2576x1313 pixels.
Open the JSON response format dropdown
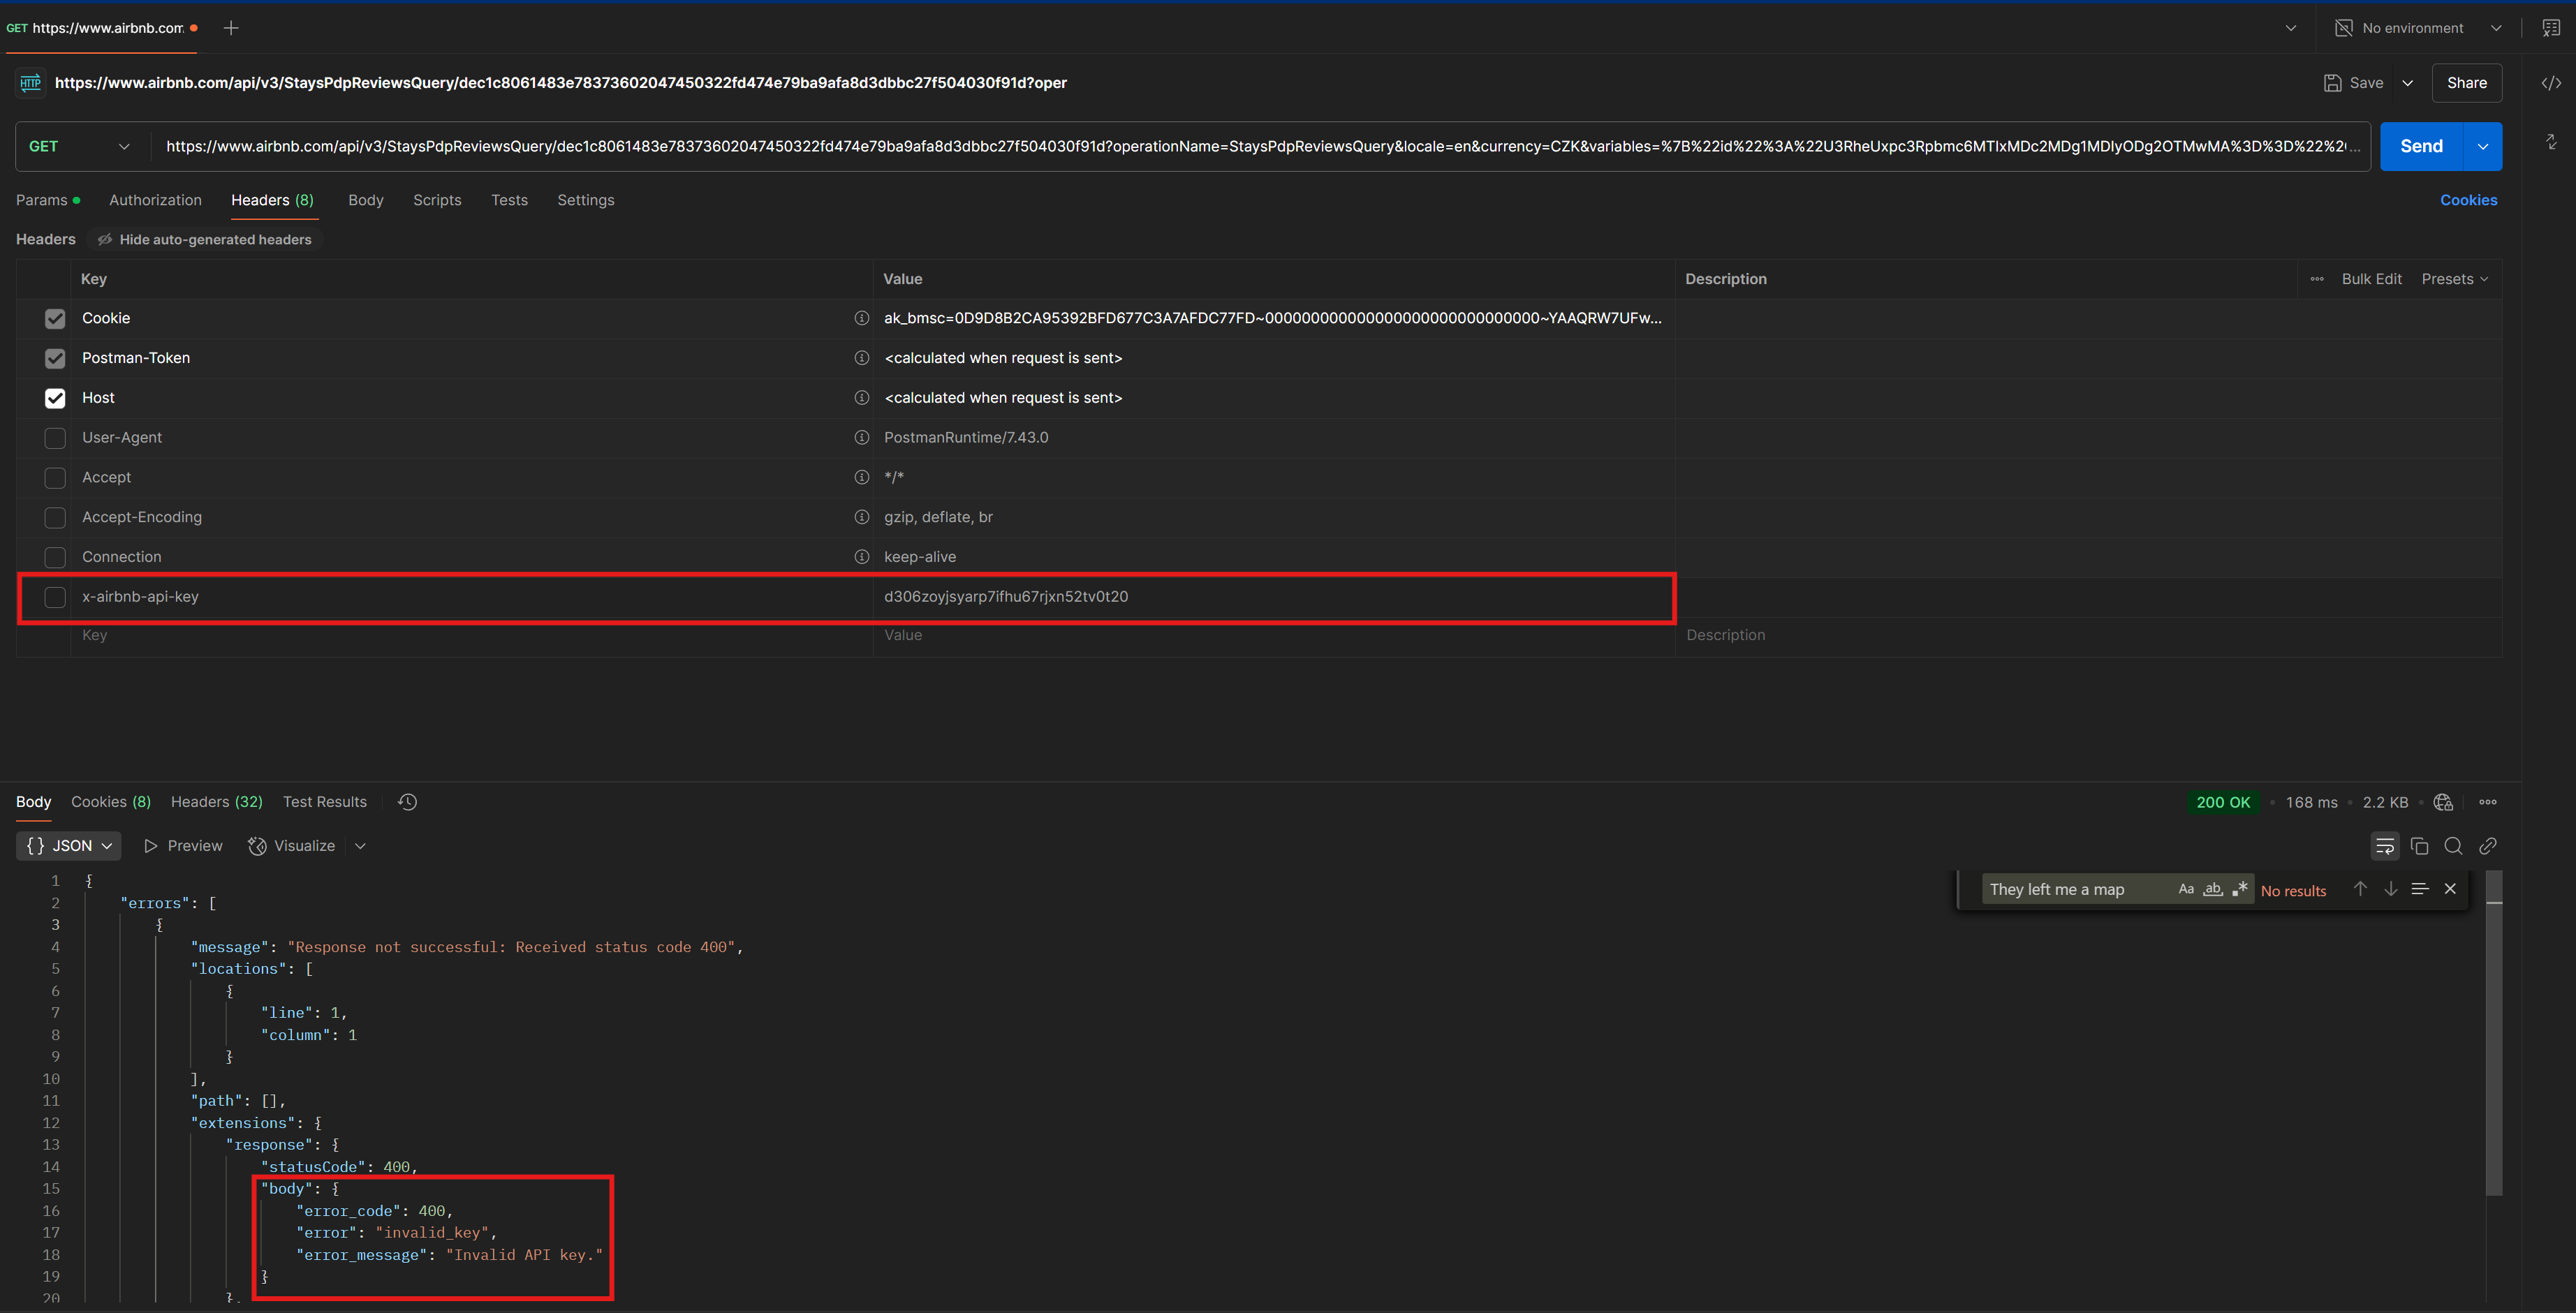click(x=68, y=845)
